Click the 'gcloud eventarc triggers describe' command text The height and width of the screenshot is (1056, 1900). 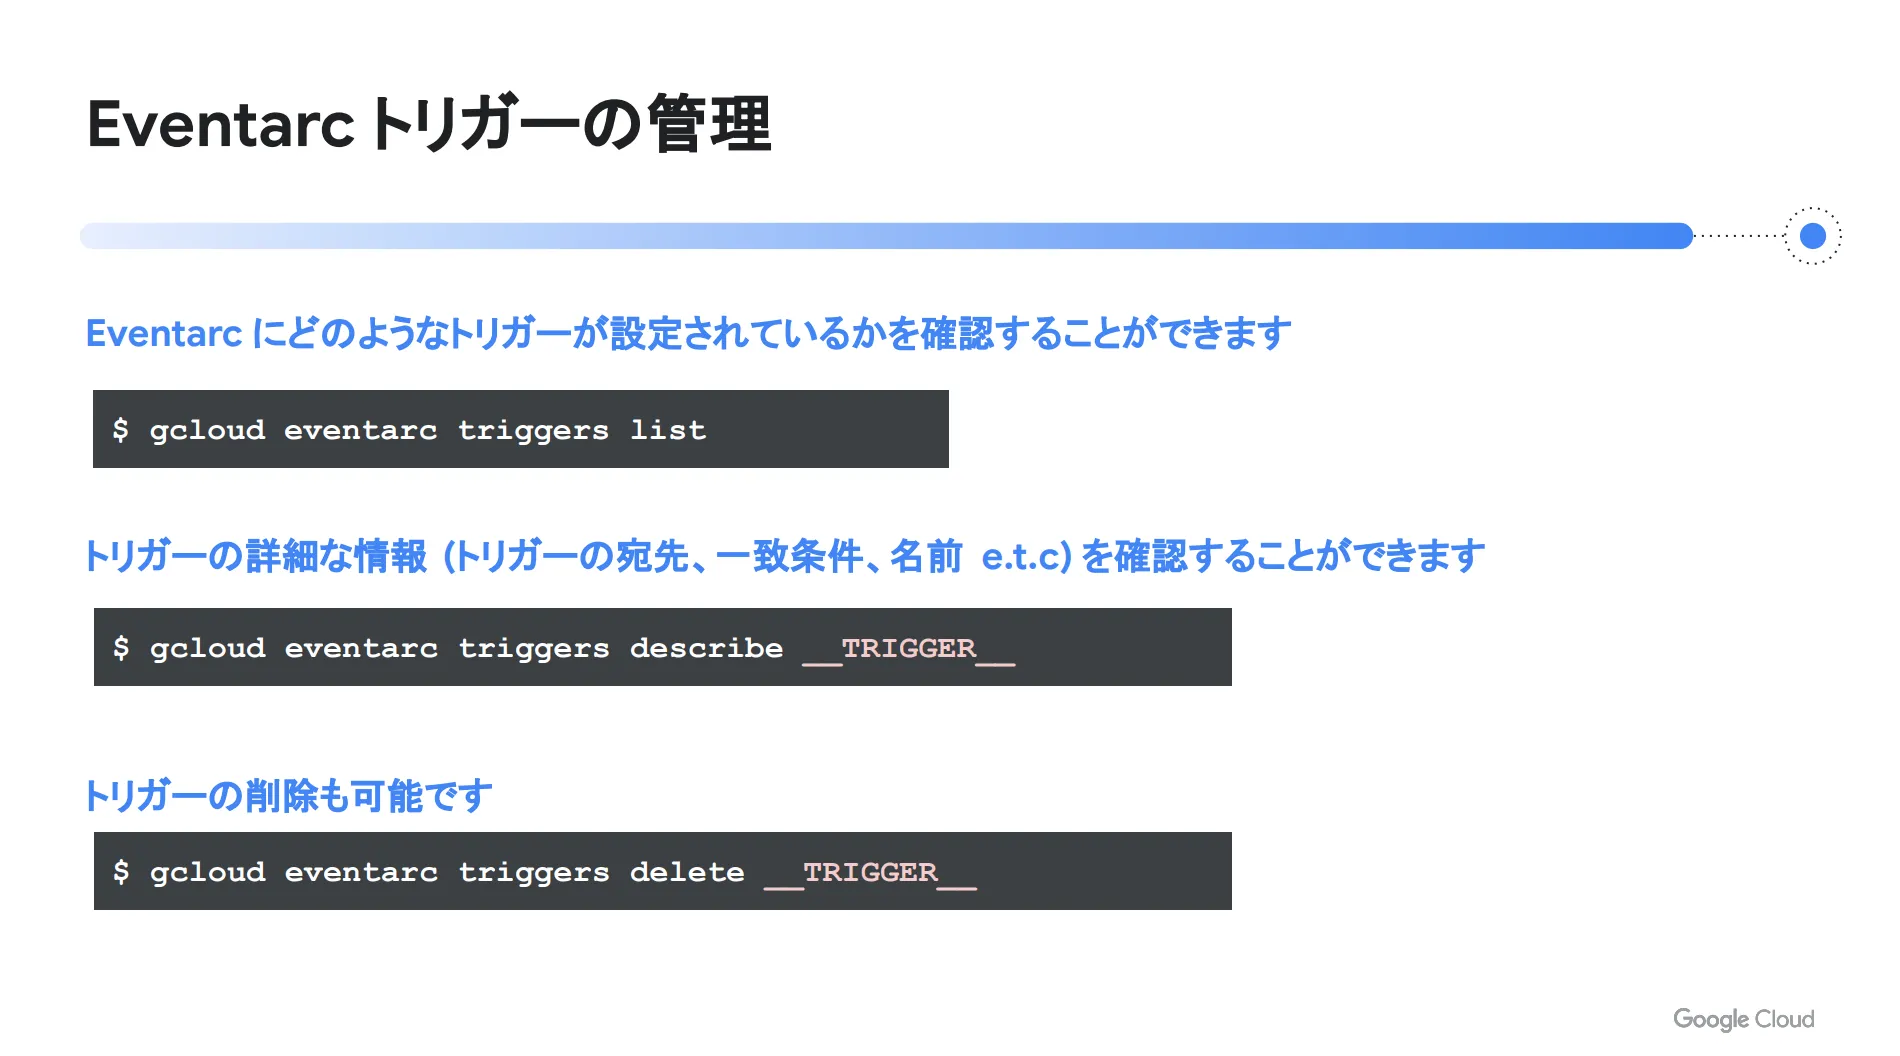[x=466, y=648]
